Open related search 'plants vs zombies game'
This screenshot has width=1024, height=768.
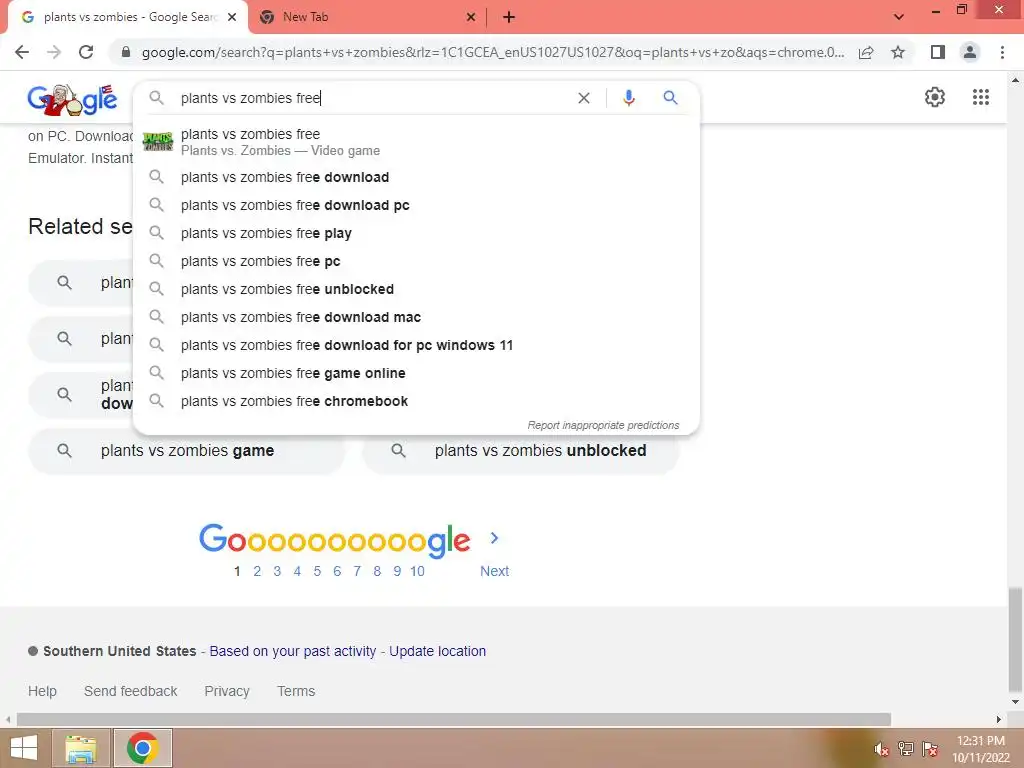(x=186, y=451)
